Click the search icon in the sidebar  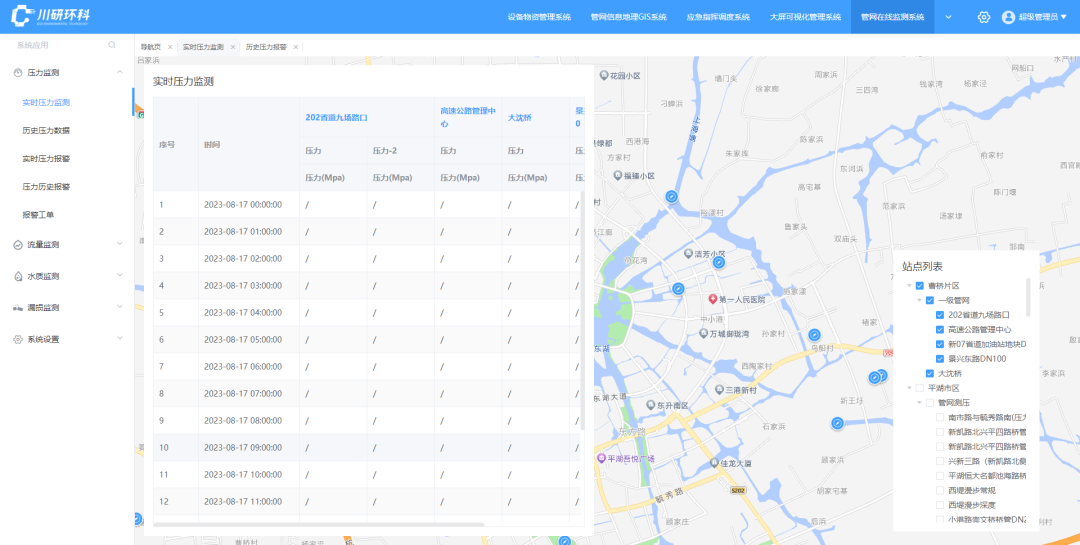pos(112,45)
